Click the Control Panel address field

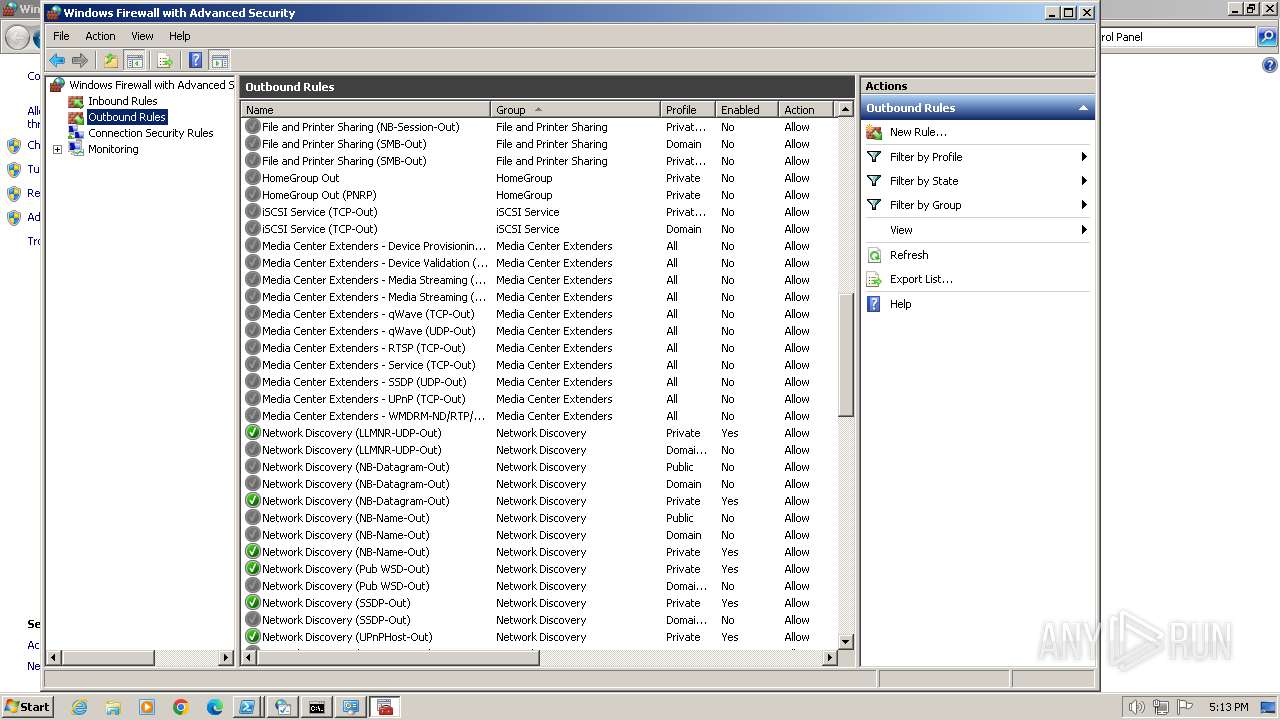[x=1176, y=37]
